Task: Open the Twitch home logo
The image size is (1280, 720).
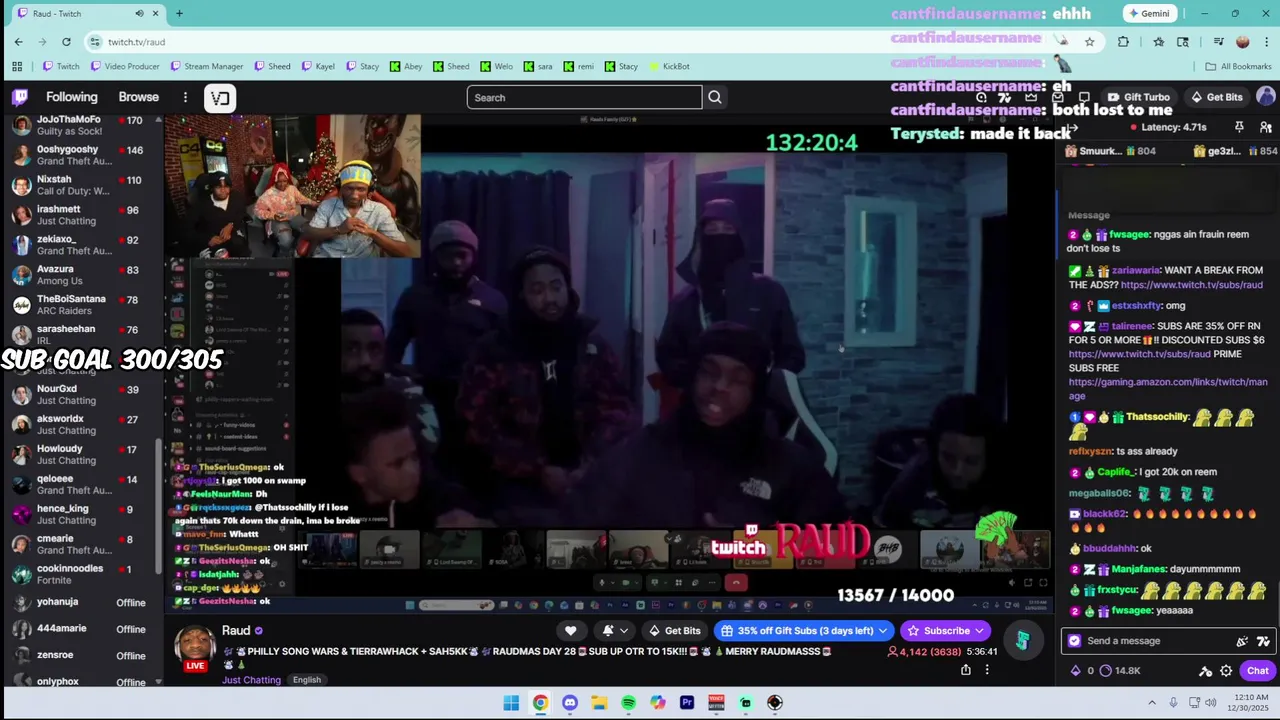Action: pos(20,97)
